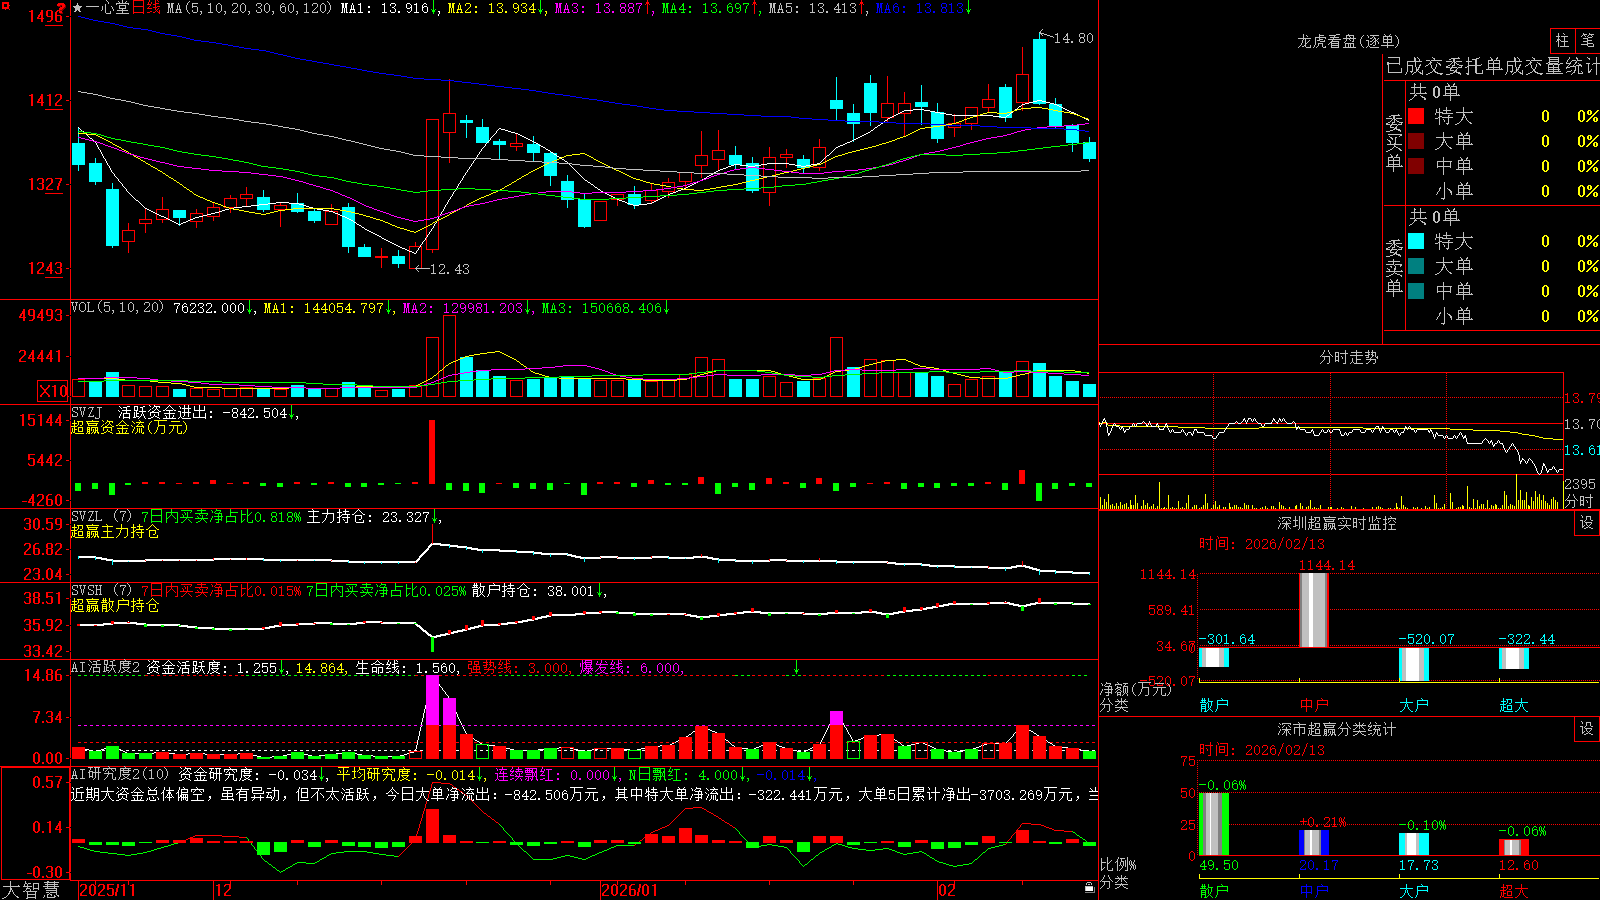Click the 2026/01 timeline marker
The image size is (1600, 900).
click(x=630, y=890)
